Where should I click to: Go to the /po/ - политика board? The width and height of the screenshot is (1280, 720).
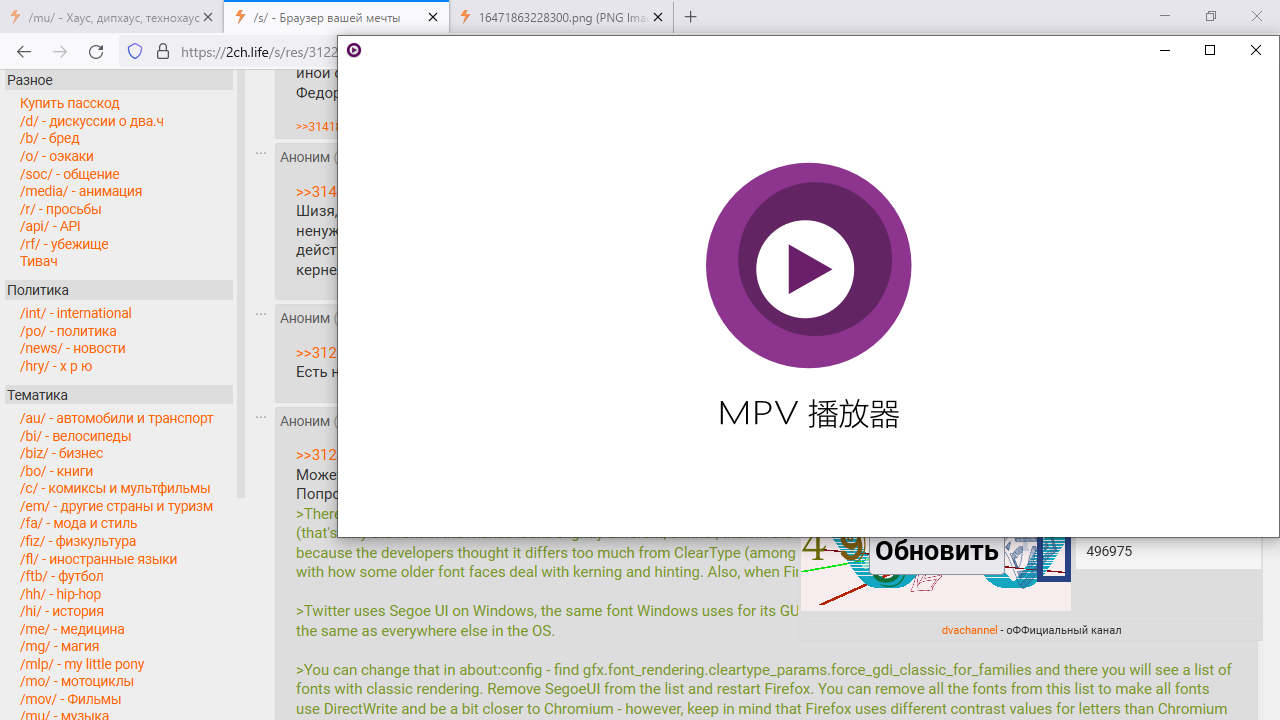(68, 331)
